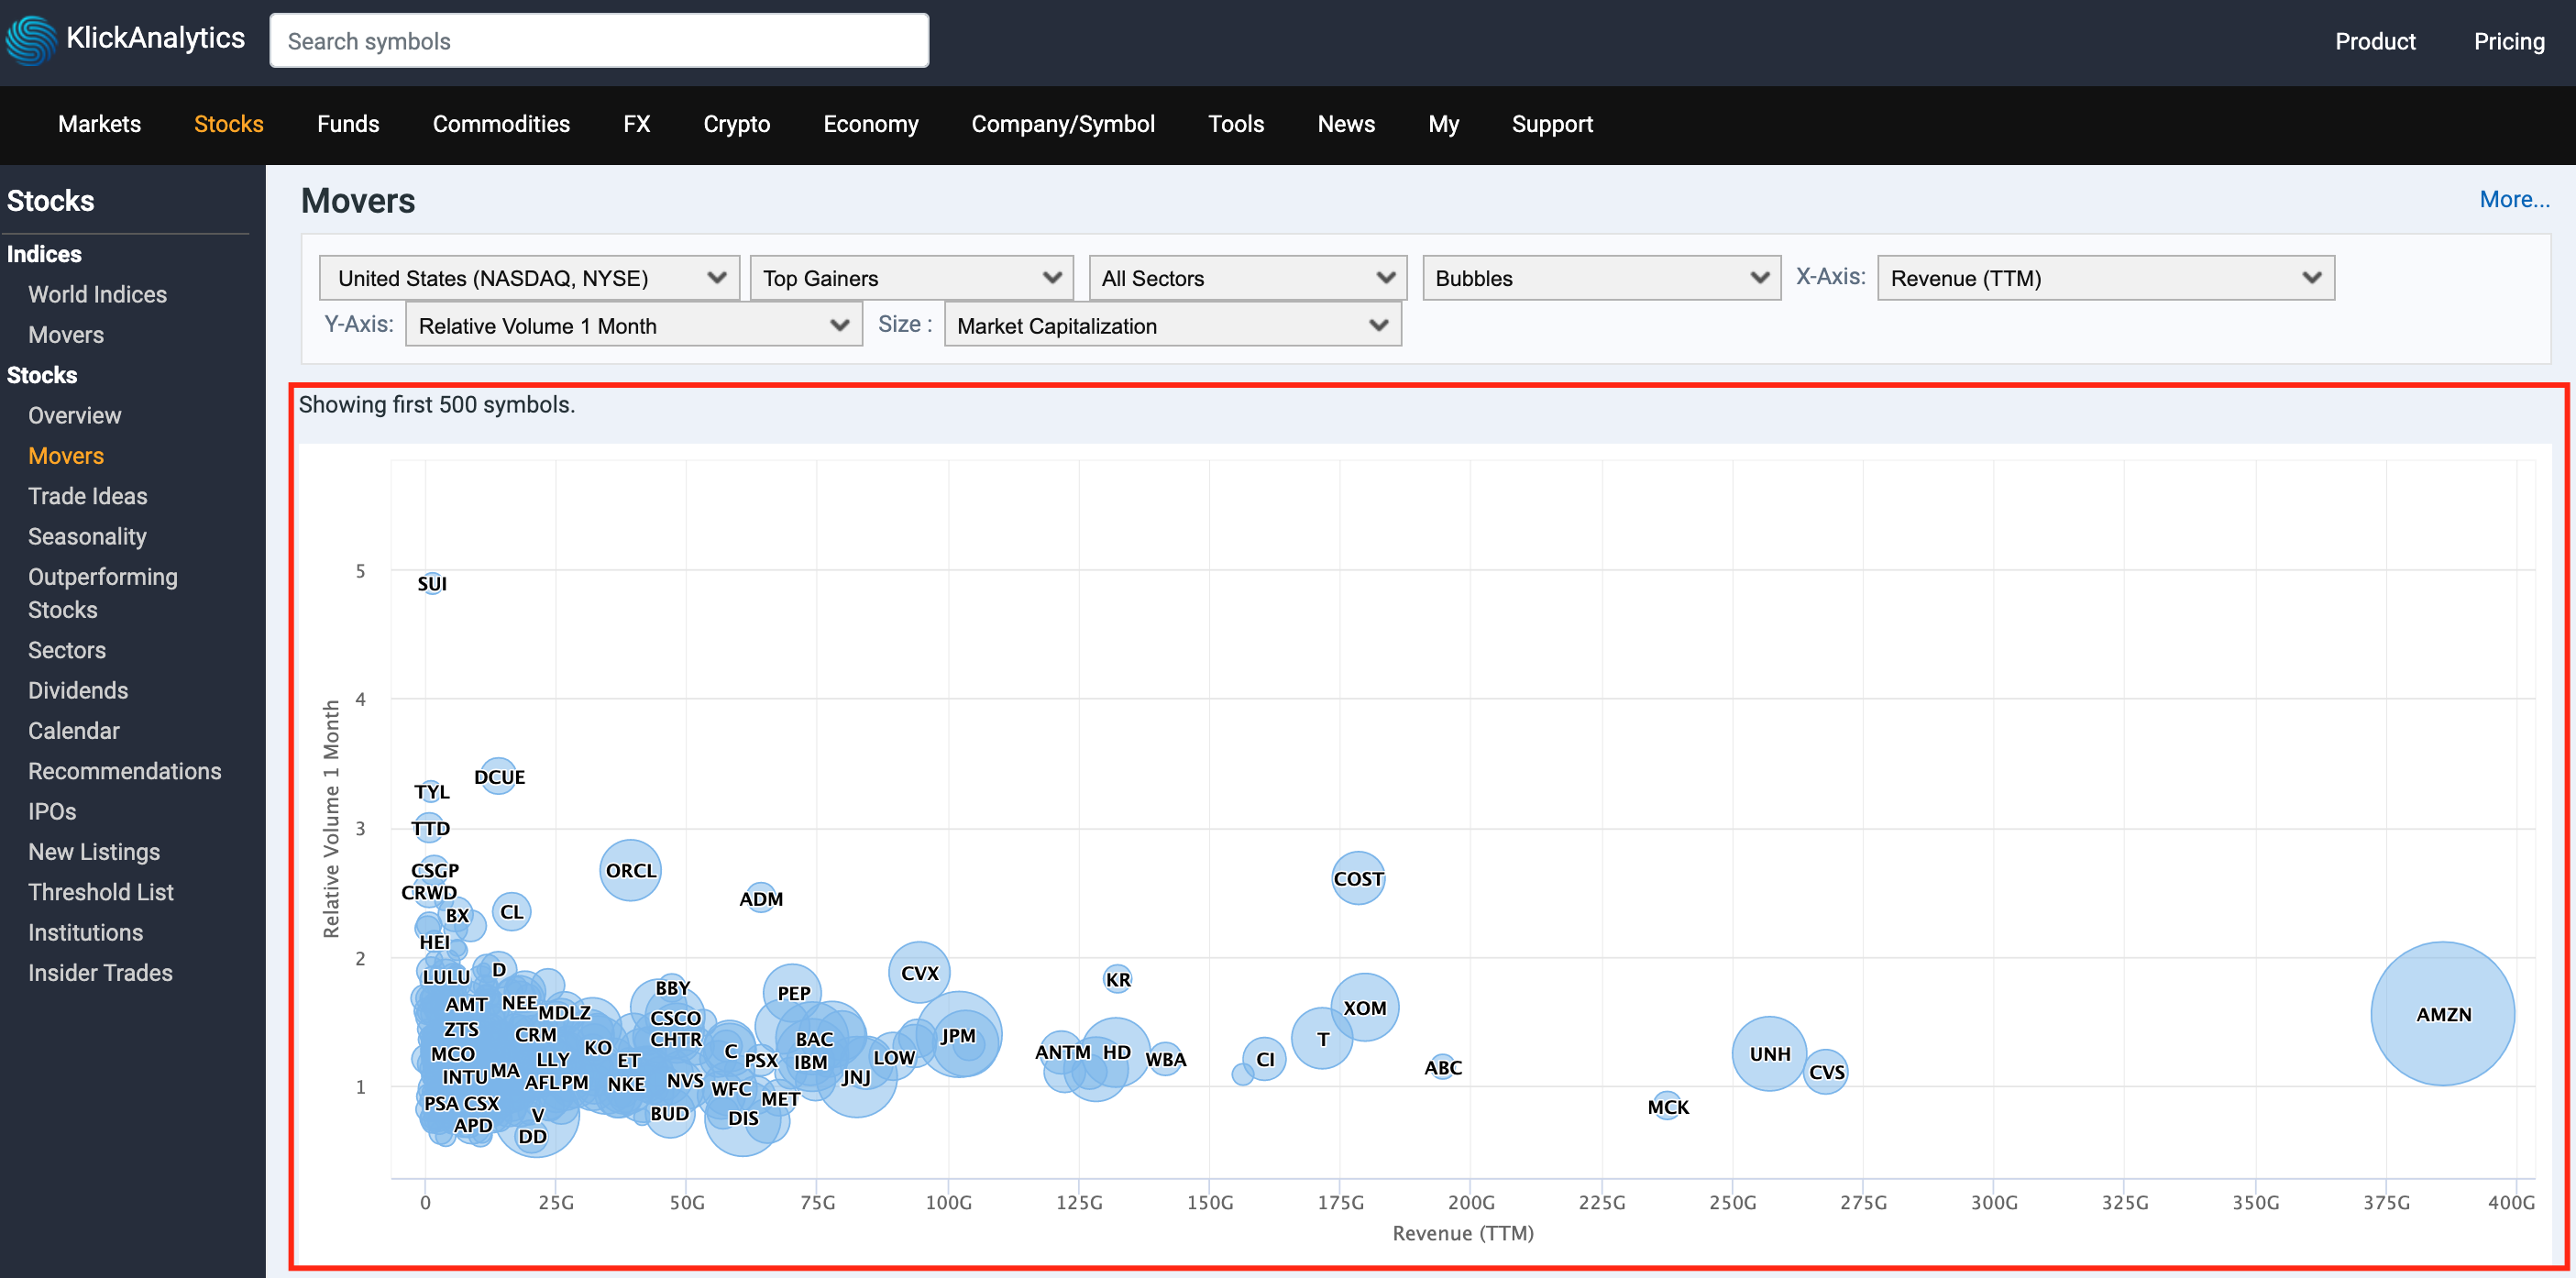Open the Pricing link in header
Viewport: 2576px width, 1278px height.
[x=2508, y=41]
